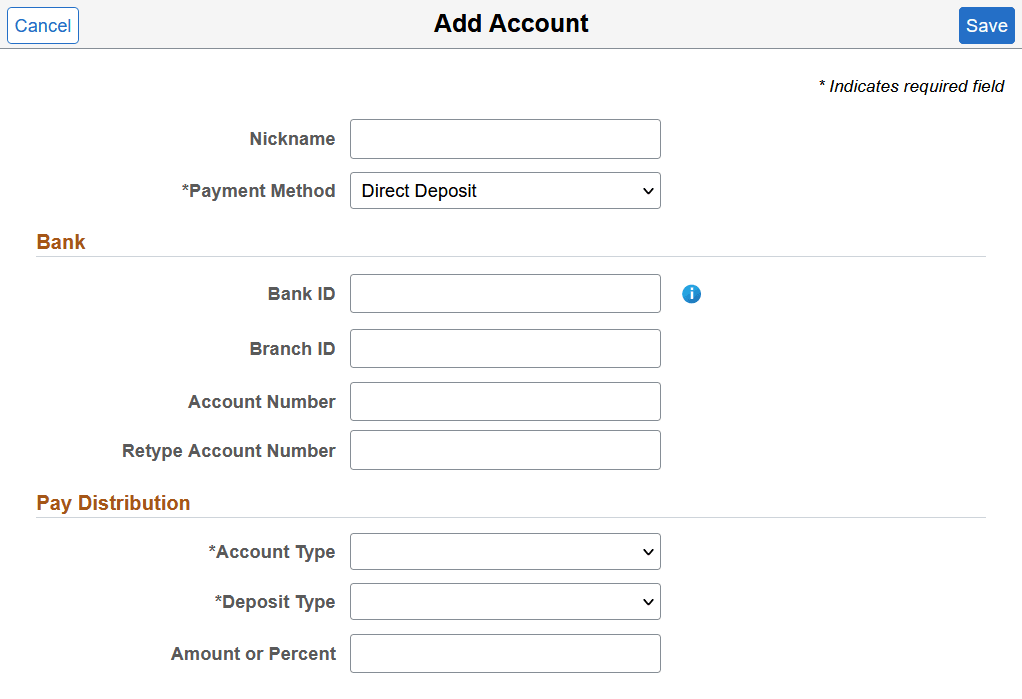Image resolution: width=1022 pixels, height=699 pixels.
Task: Expand Payment Method options via its chevron
Action: point(647,190)
